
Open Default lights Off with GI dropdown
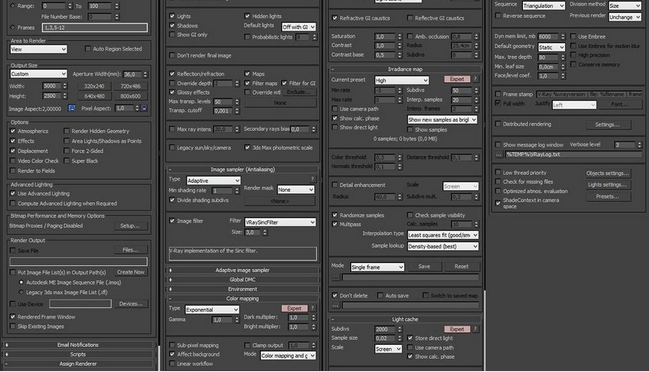pyautogui.click(x=298, y=27)
